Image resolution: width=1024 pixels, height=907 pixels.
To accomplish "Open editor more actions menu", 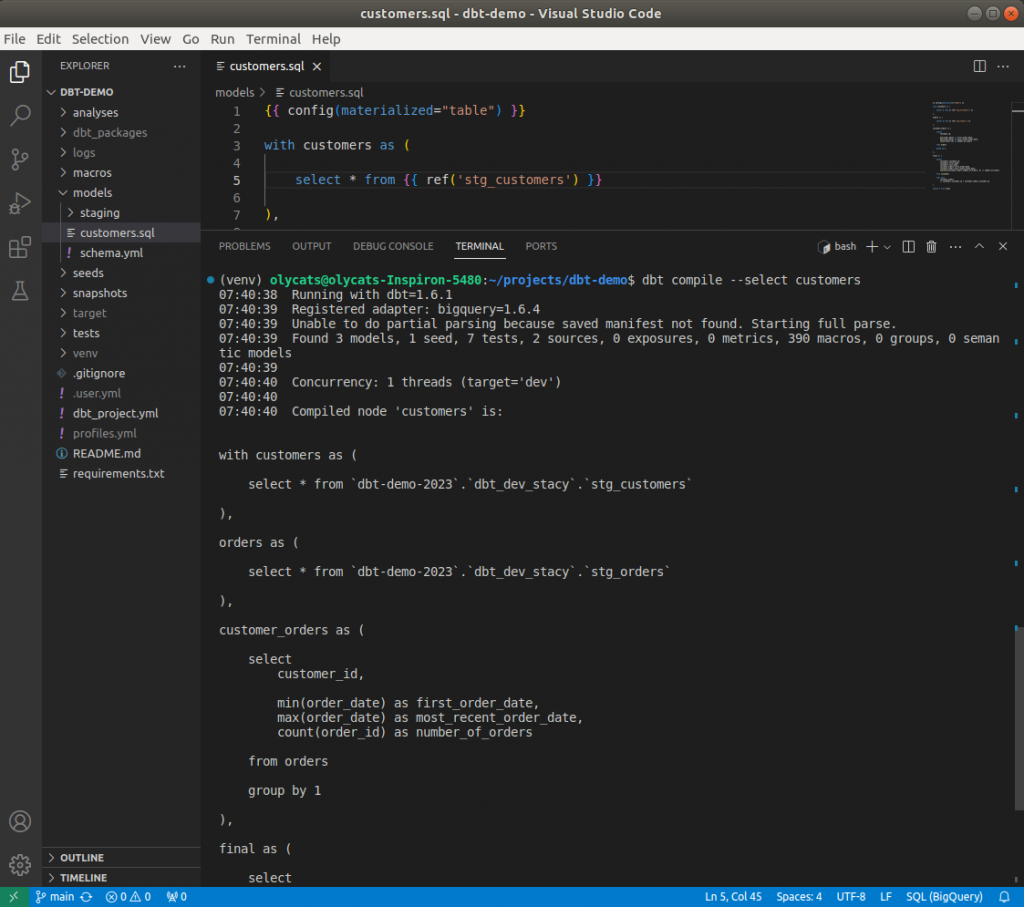I will click(x=1003, y=66).
